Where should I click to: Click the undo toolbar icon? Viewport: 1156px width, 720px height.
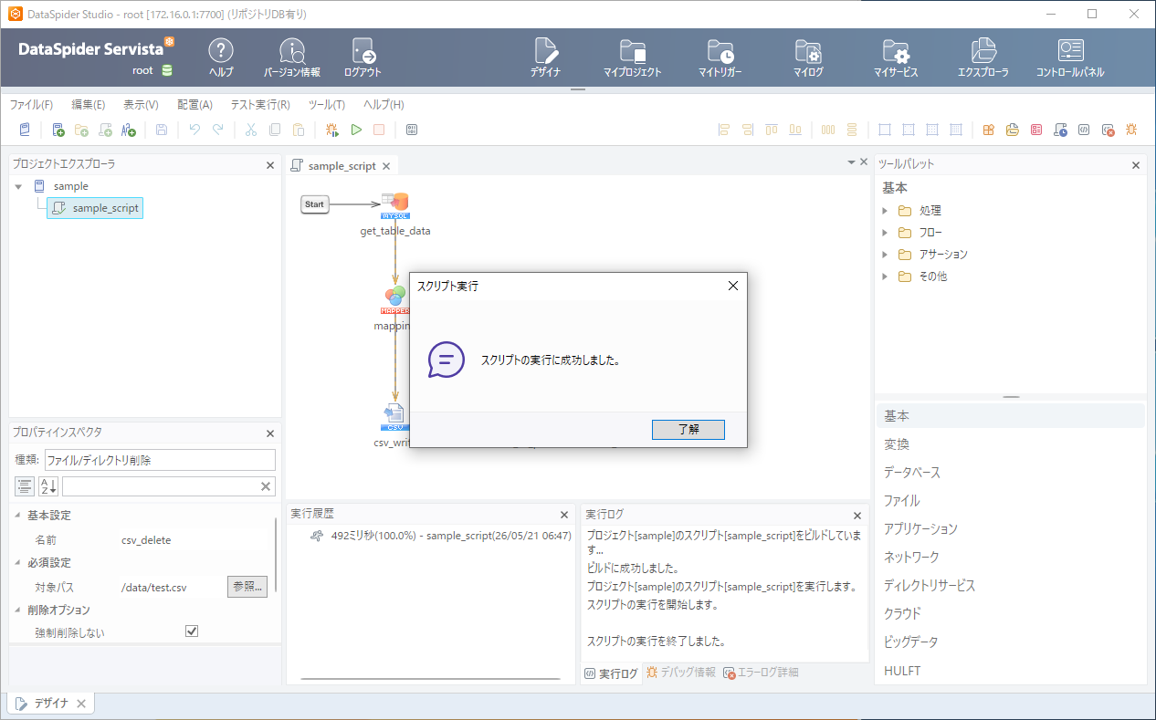click(x=195, y=130)
